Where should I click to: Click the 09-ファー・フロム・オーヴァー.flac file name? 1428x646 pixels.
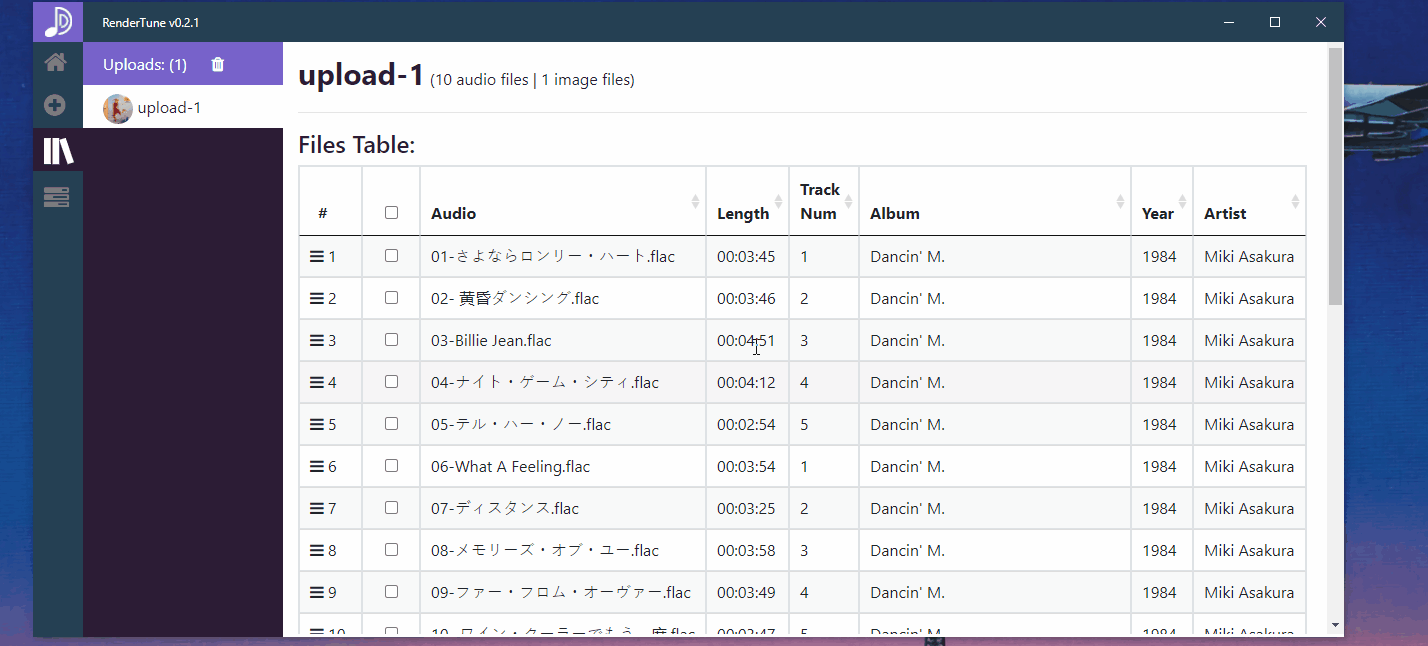(561, 592)
